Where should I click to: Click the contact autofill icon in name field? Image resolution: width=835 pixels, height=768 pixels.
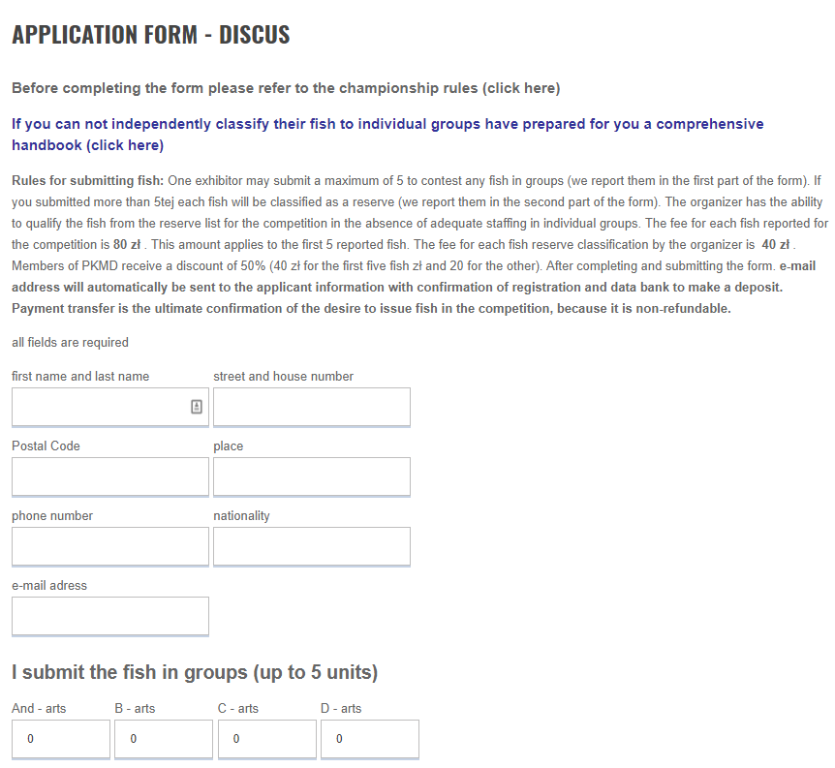point(196,407)
